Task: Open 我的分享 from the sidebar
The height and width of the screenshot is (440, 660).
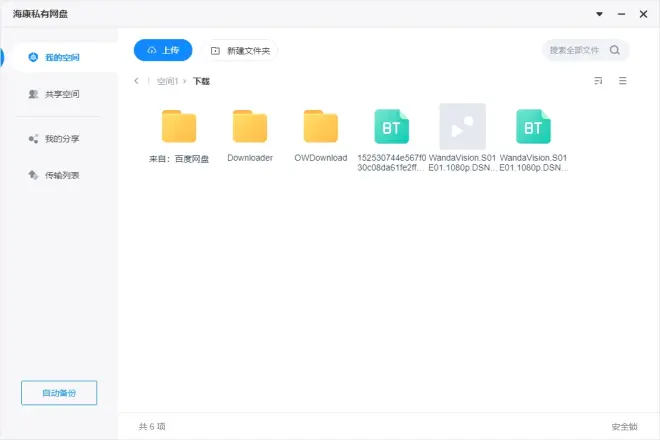Action: coord(60,138)
